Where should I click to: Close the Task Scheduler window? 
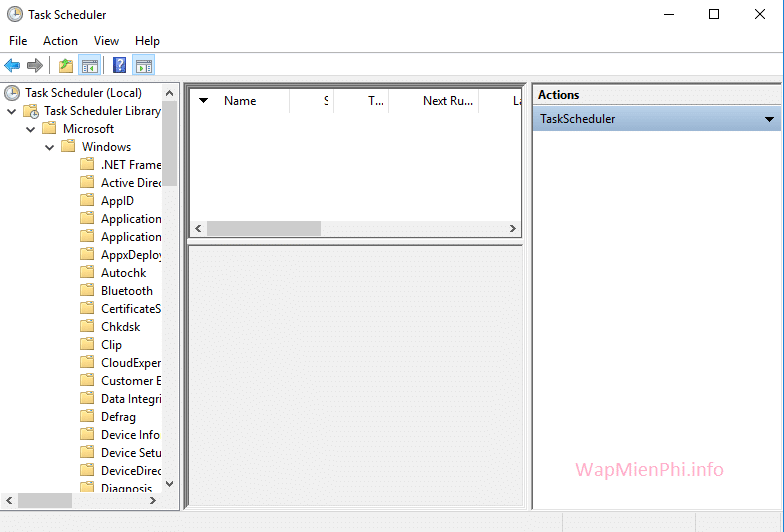pos(760,14)
